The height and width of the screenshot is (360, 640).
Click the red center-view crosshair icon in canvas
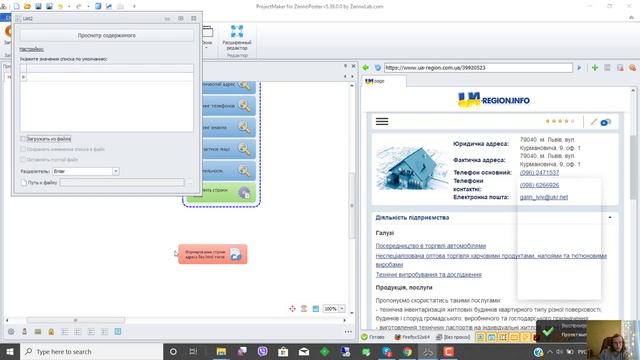pos(292,309)
